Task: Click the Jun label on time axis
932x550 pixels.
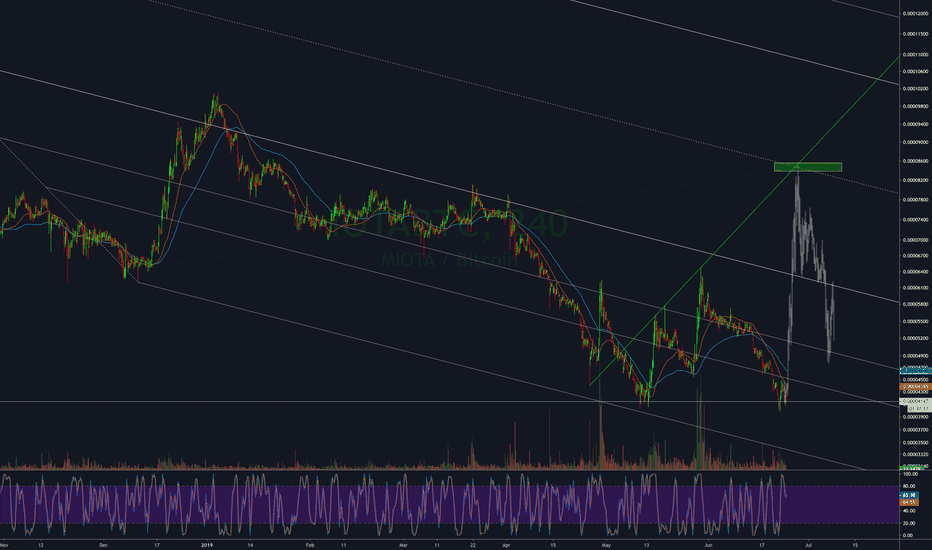Action: (x=708, y=544)
